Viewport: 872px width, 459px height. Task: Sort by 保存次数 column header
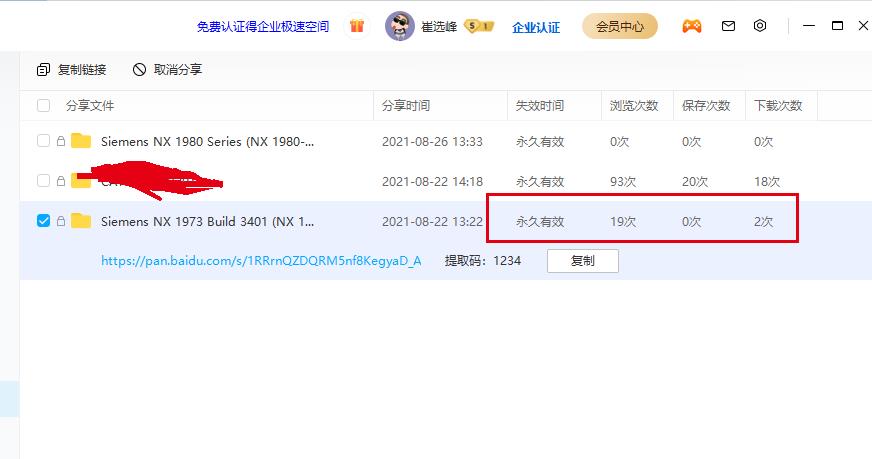[706, 106]
